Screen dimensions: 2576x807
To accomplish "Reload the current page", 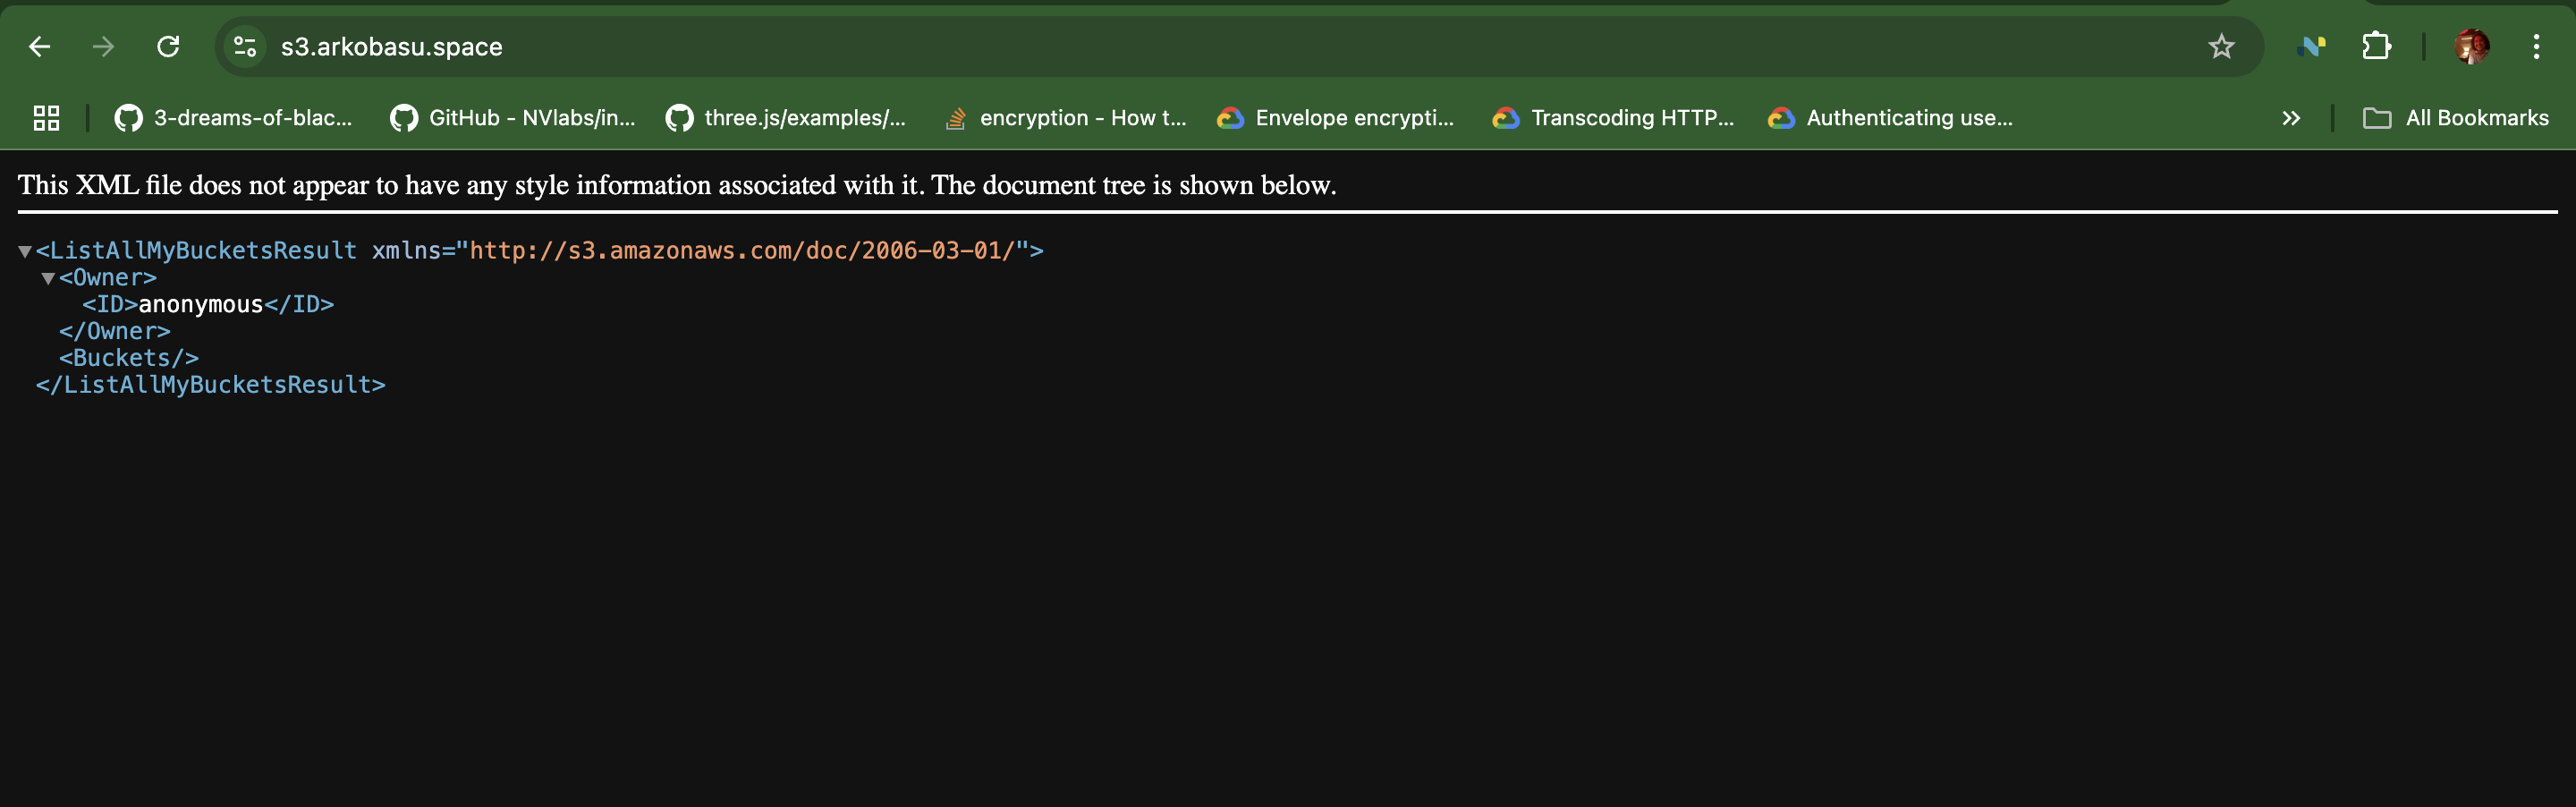I will pyautogui.click(x=168, y=46).
